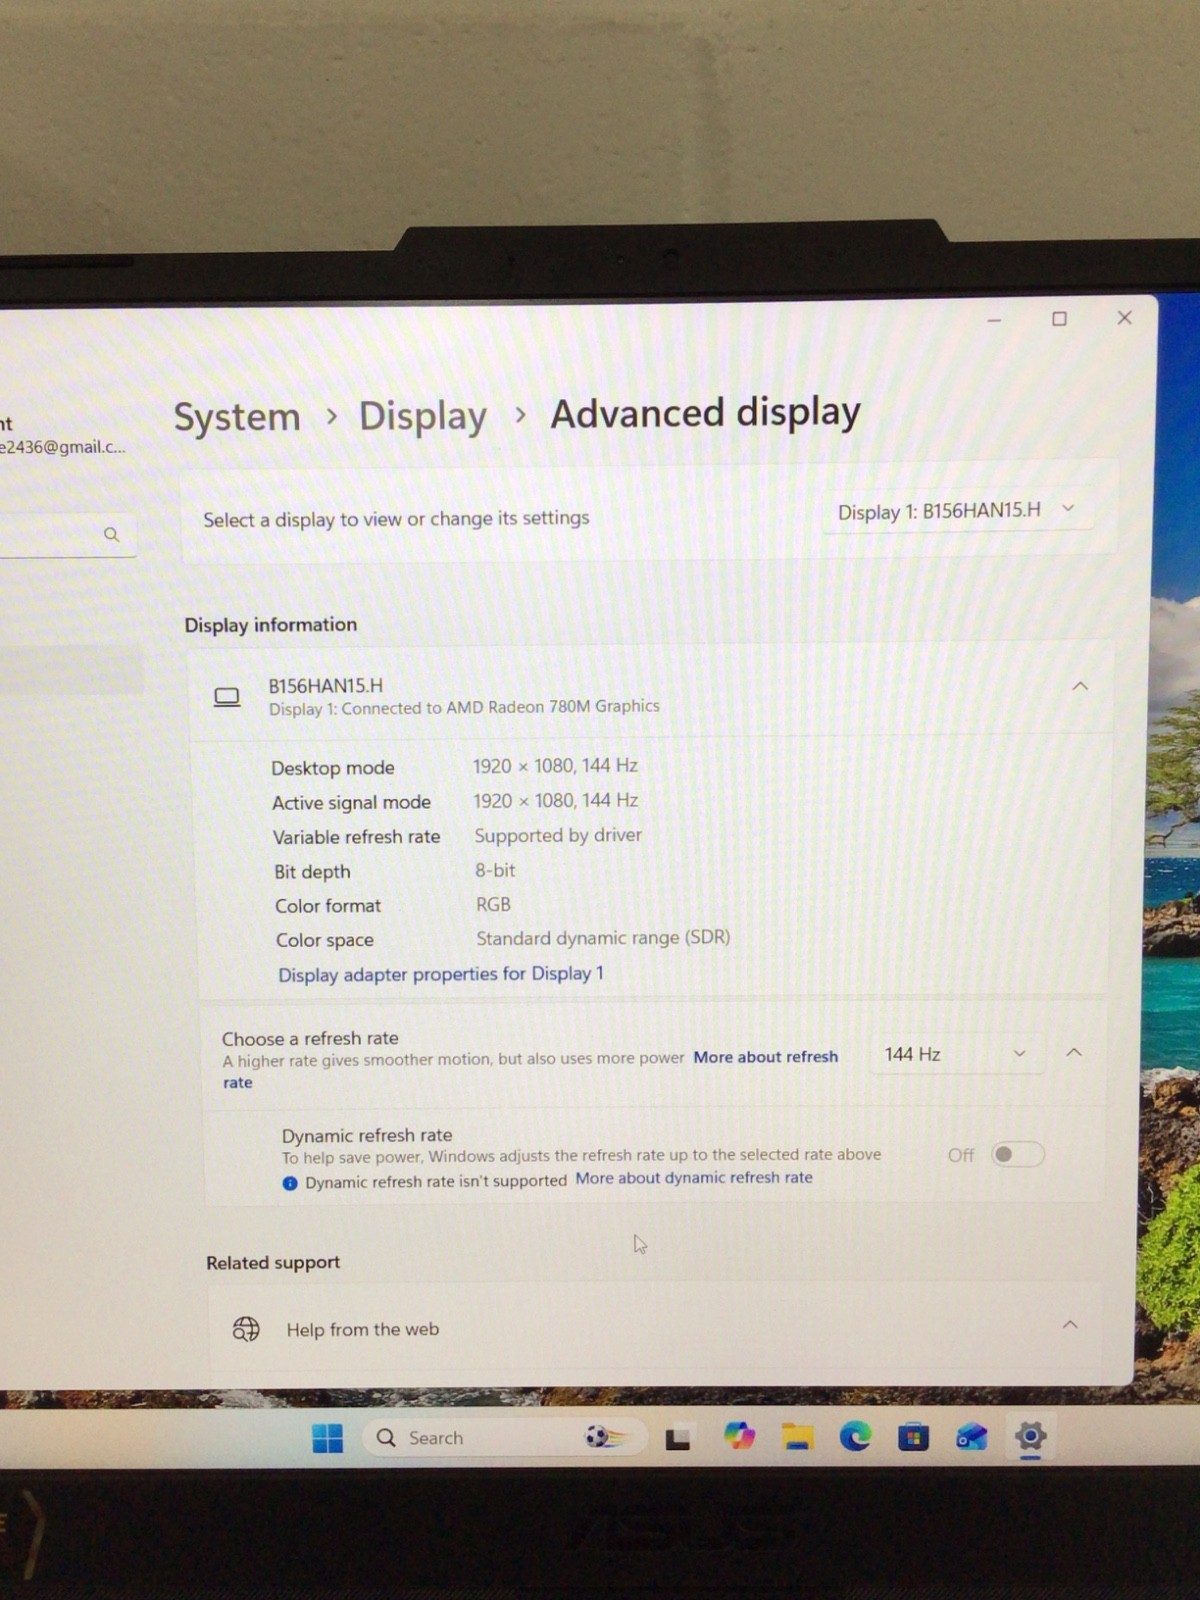Image resolution: width=1200 pixels, height=1600 pixels.
Task: Open Display adapter properties for Display 1
Action: click(441, 974)
